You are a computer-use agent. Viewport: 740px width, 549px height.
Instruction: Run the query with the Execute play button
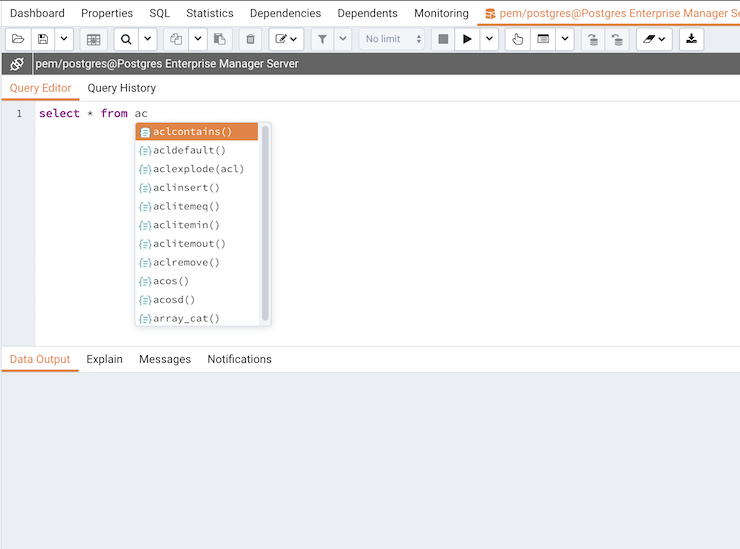pyautogui.click(x=467, y=39)
